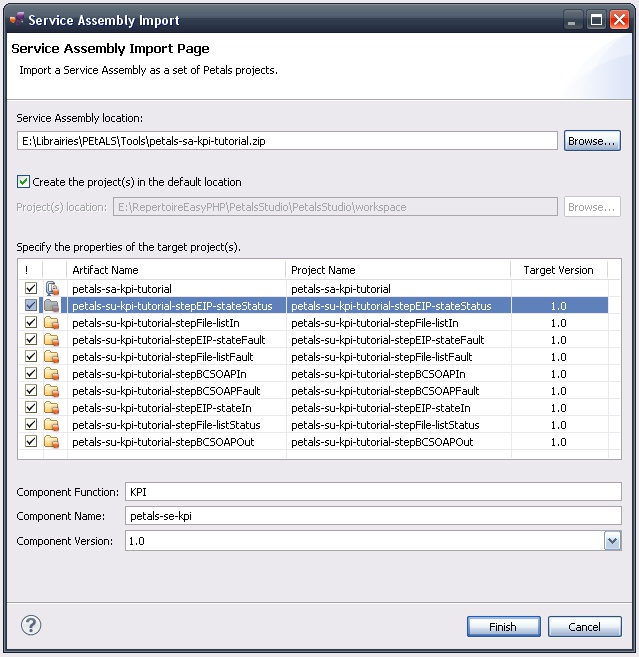Click the Target Version column header

point(558,270)
